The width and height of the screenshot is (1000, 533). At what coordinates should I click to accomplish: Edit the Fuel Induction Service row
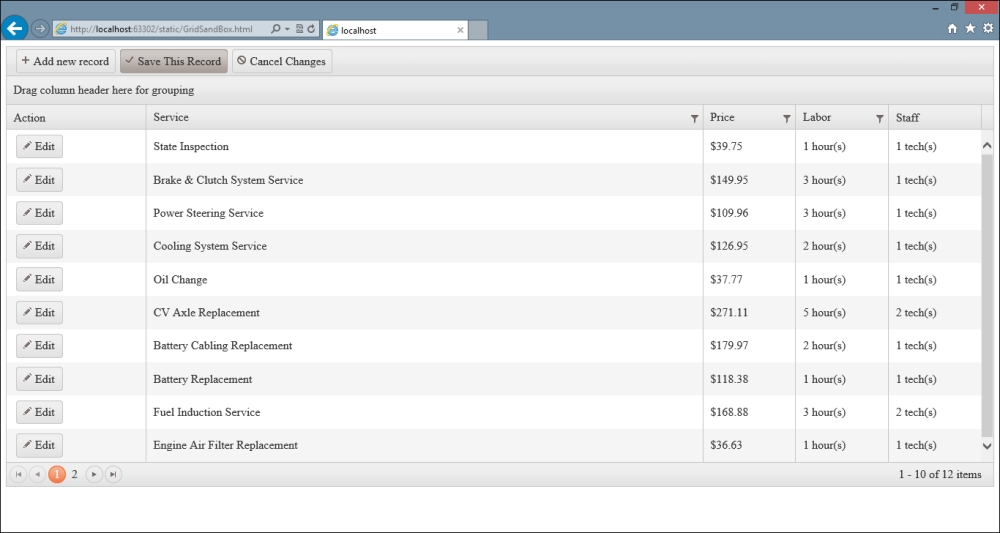[40, 412]
